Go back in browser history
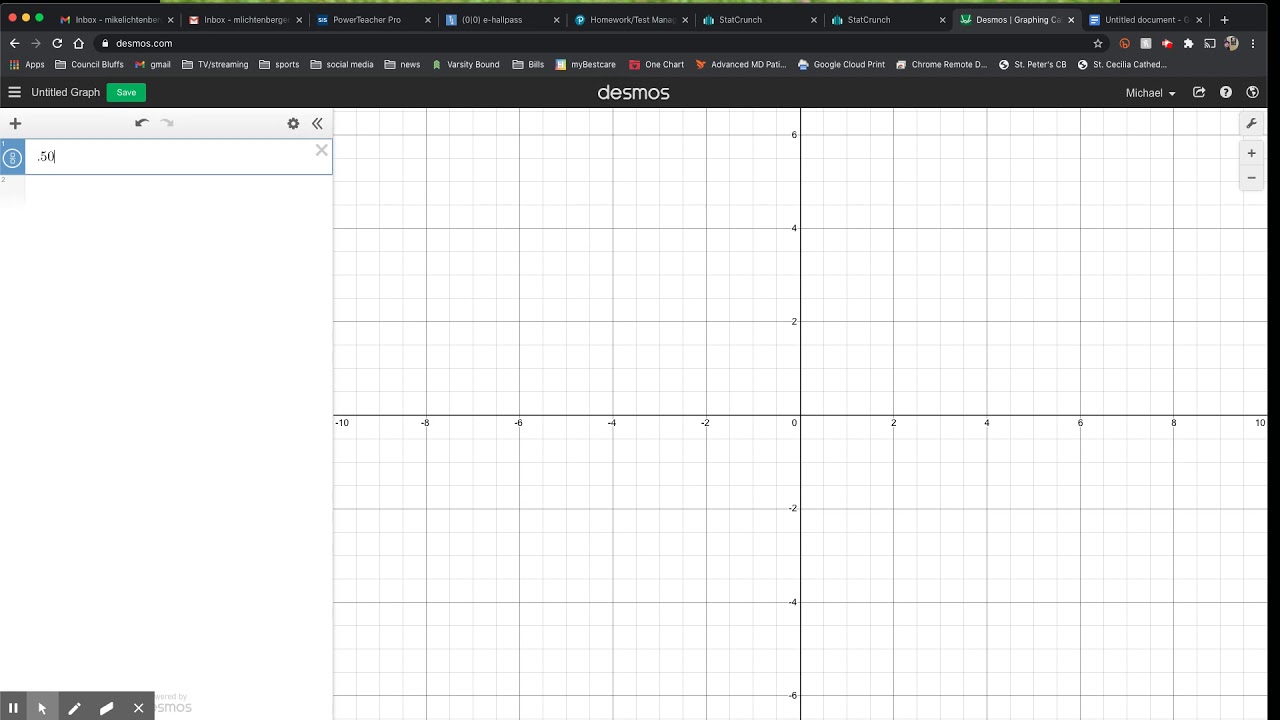The height and width of the screenshot is (720, 1280). point(14,43)
